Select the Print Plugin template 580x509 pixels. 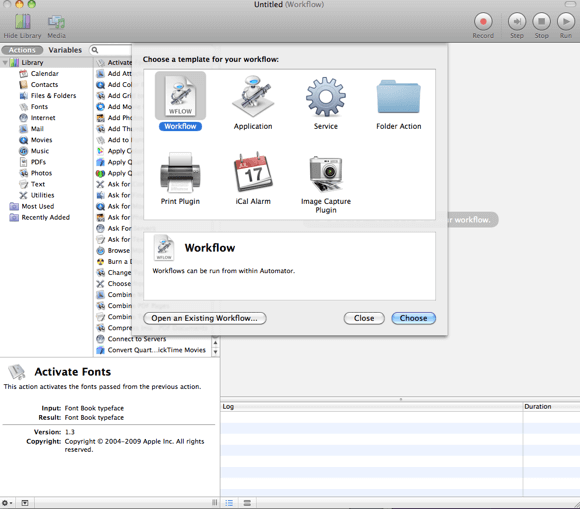[180, 173]
